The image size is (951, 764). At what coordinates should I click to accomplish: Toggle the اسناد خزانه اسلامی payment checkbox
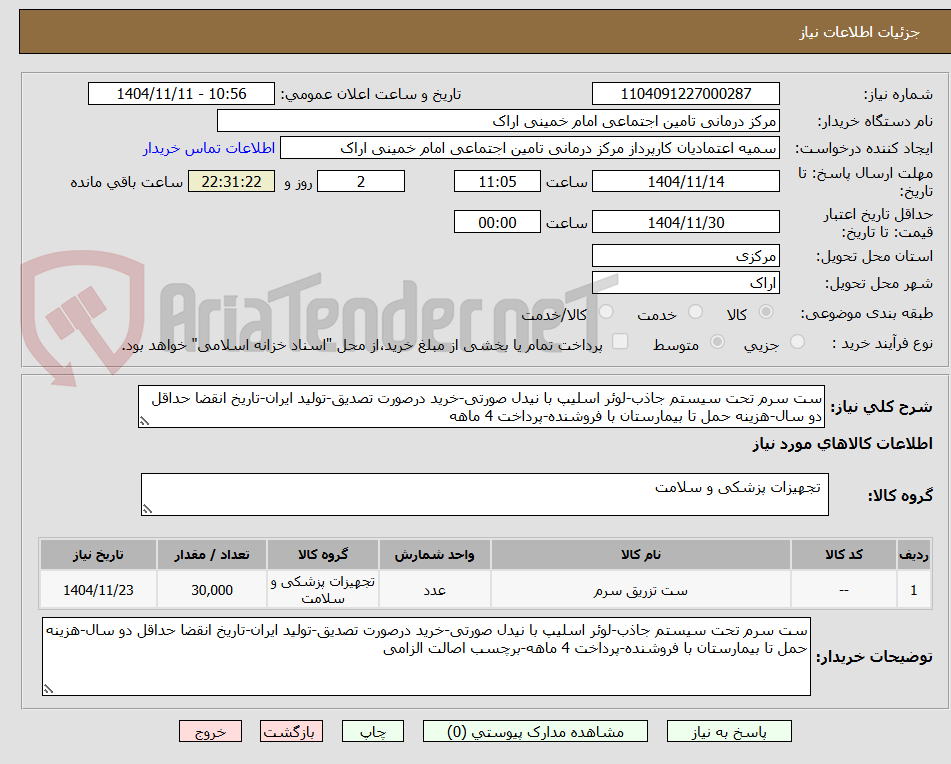620,341
